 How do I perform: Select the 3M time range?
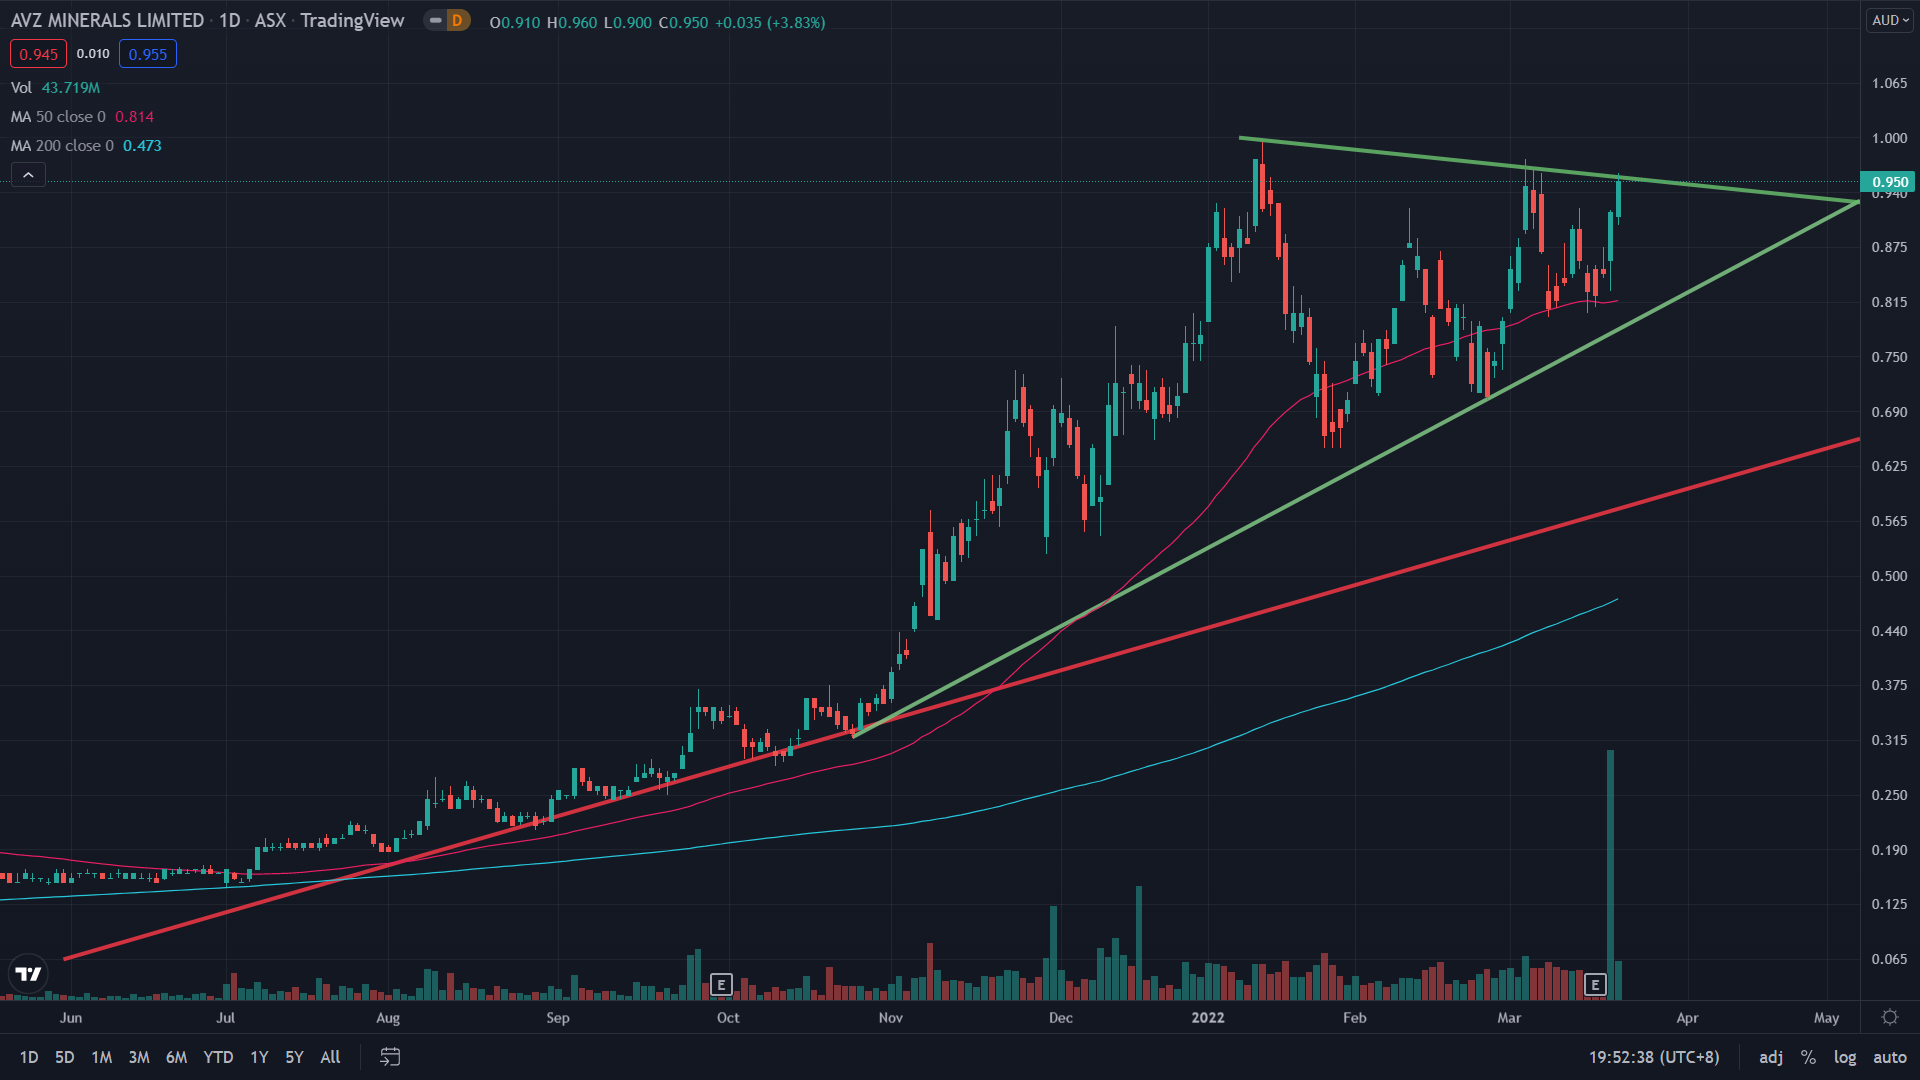(x=139, y=1057)
